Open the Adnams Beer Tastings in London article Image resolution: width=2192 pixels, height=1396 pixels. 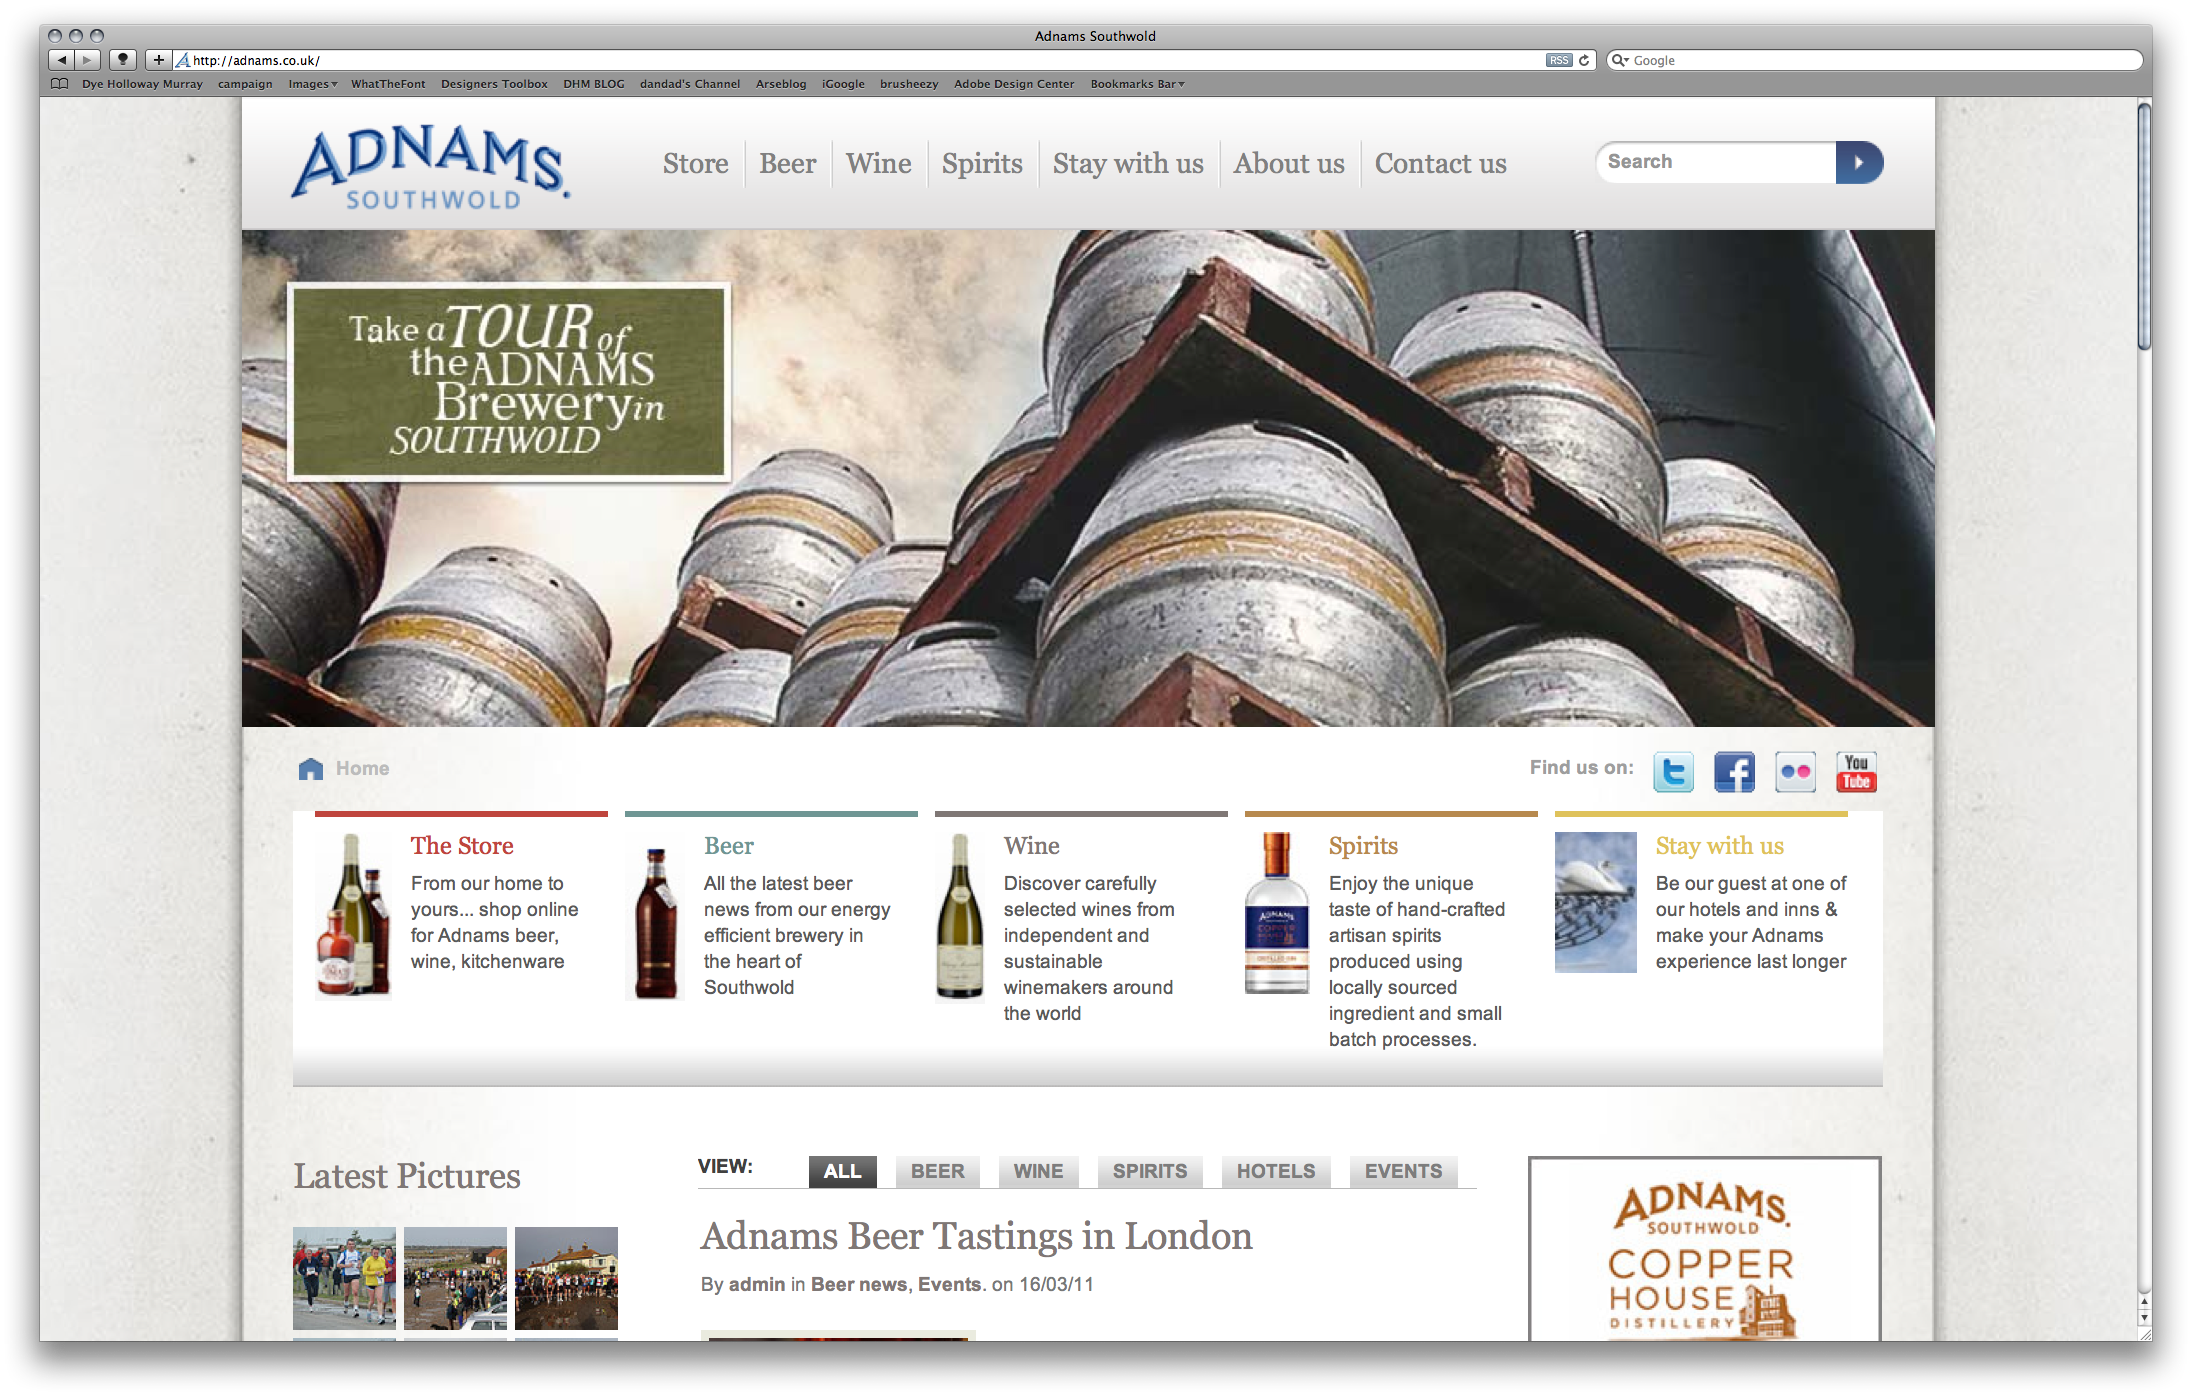[976, 1236]
